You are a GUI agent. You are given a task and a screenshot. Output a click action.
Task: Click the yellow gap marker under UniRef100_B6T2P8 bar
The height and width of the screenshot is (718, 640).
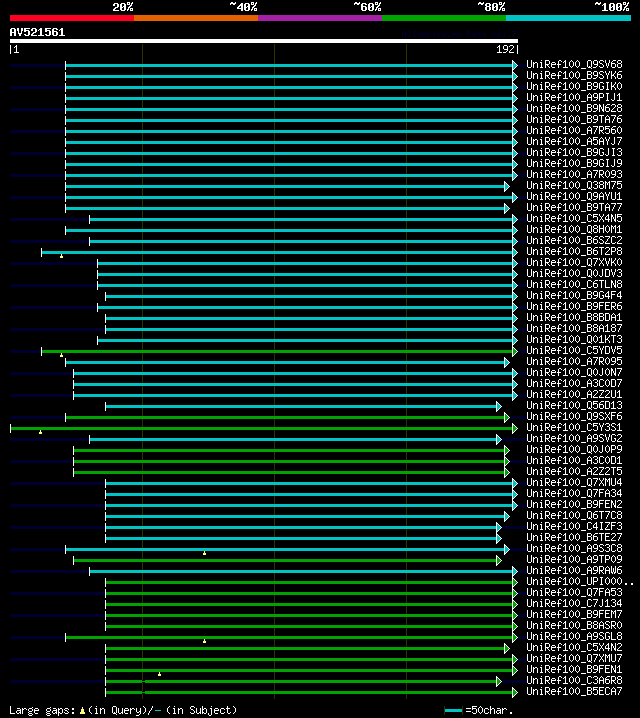(61, 256)
